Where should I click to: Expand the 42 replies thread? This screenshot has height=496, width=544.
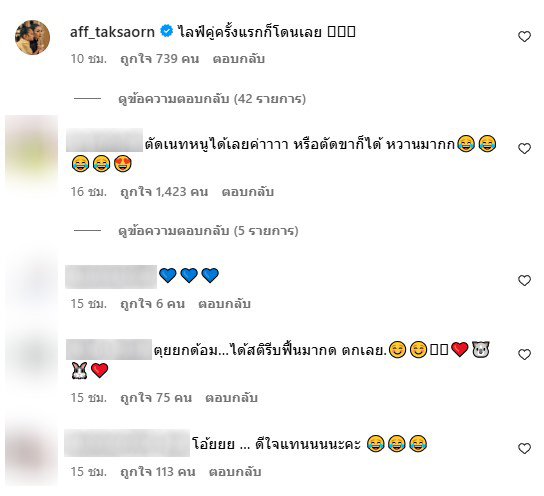coord(212,99)
